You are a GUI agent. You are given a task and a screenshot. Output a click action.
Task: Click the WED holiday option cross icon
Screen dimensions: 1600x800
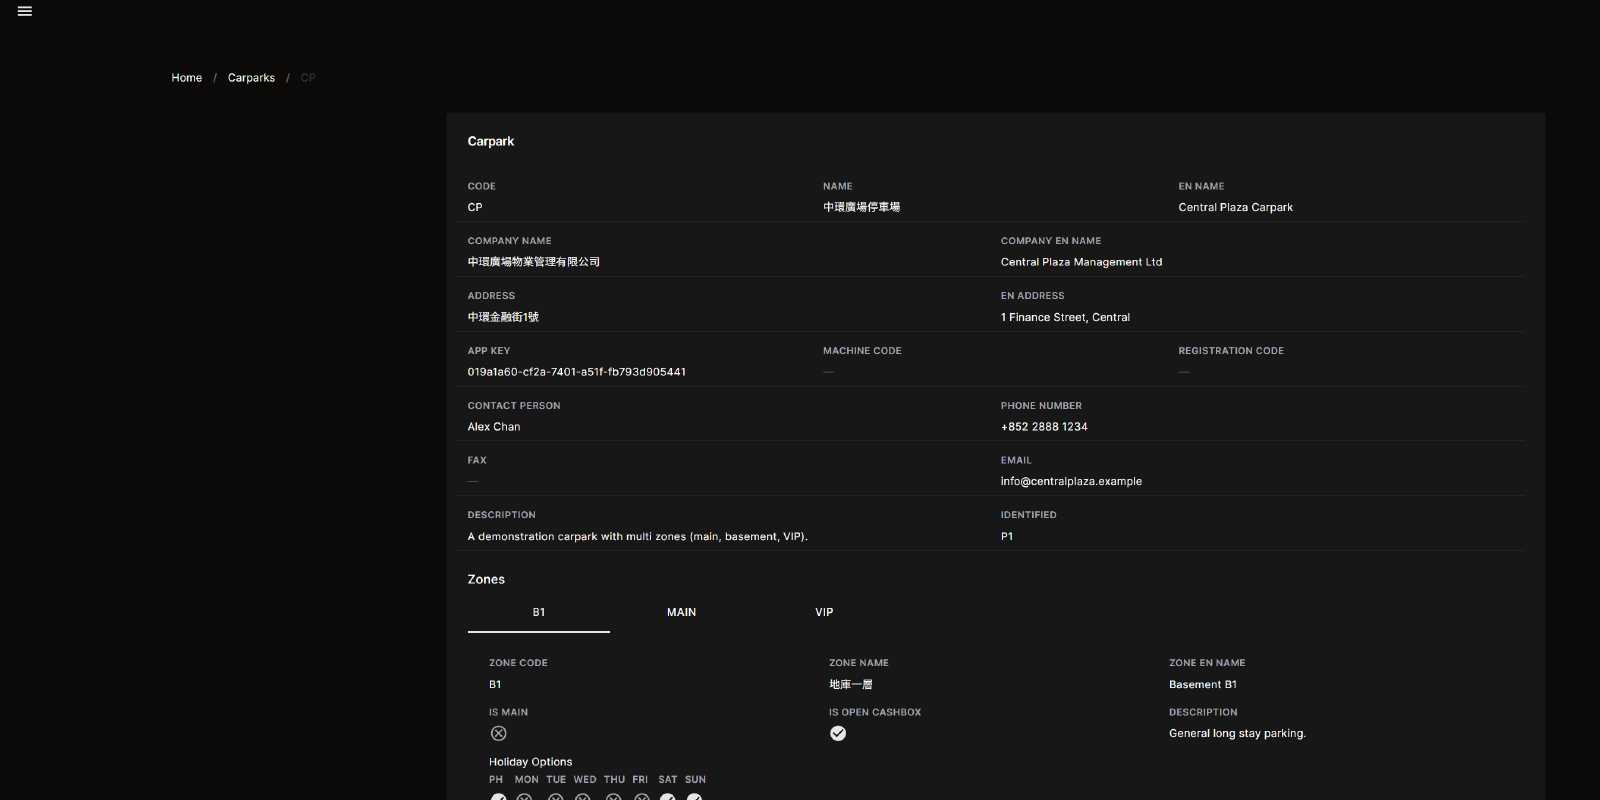(583, 797)
